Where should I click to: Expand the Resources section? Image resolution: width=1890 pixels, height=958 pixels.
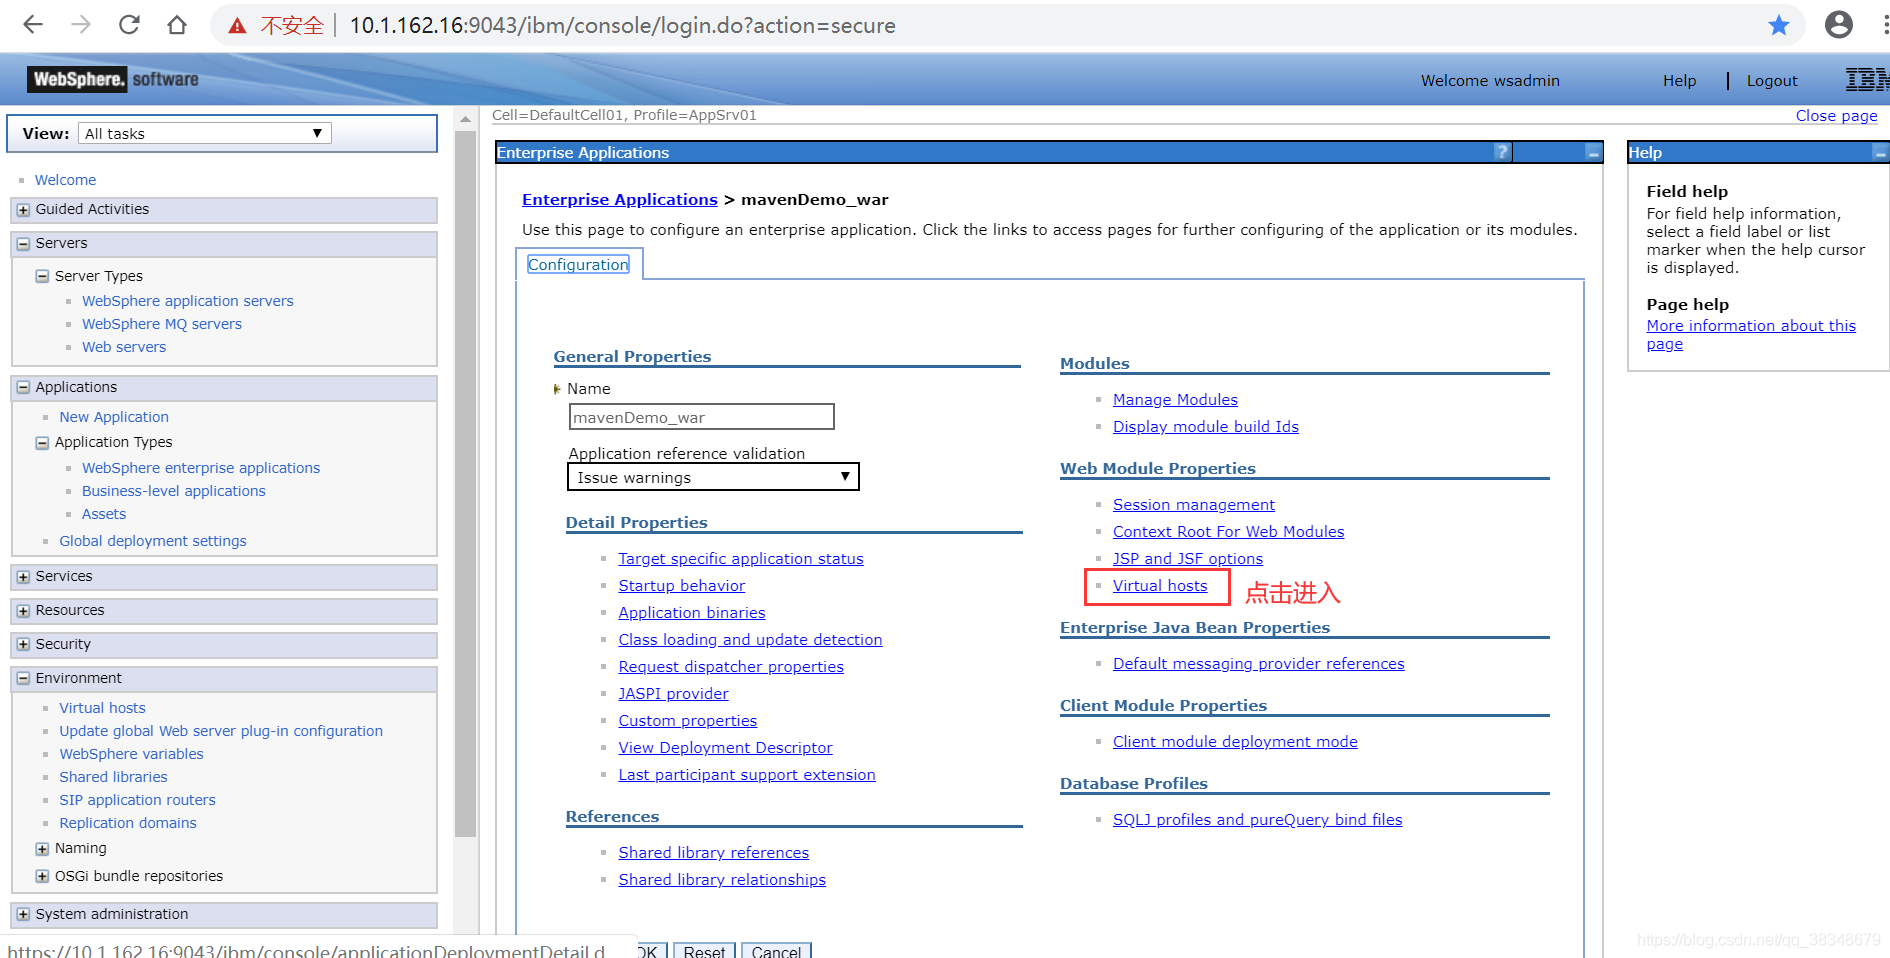click(23, 611)
